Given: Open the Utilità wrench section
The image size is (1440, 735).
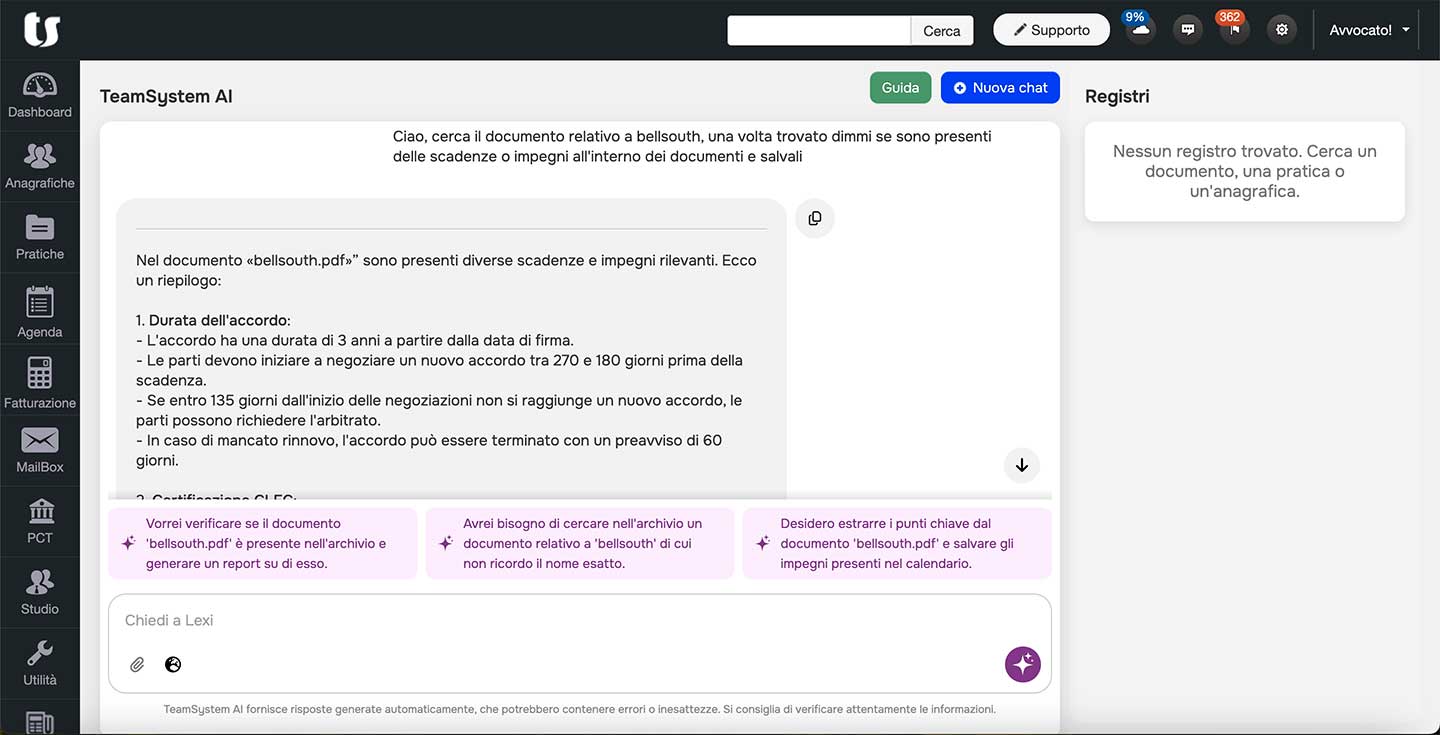Looking at the screenshot, I should pyautogui.click(x=40, y=664).
